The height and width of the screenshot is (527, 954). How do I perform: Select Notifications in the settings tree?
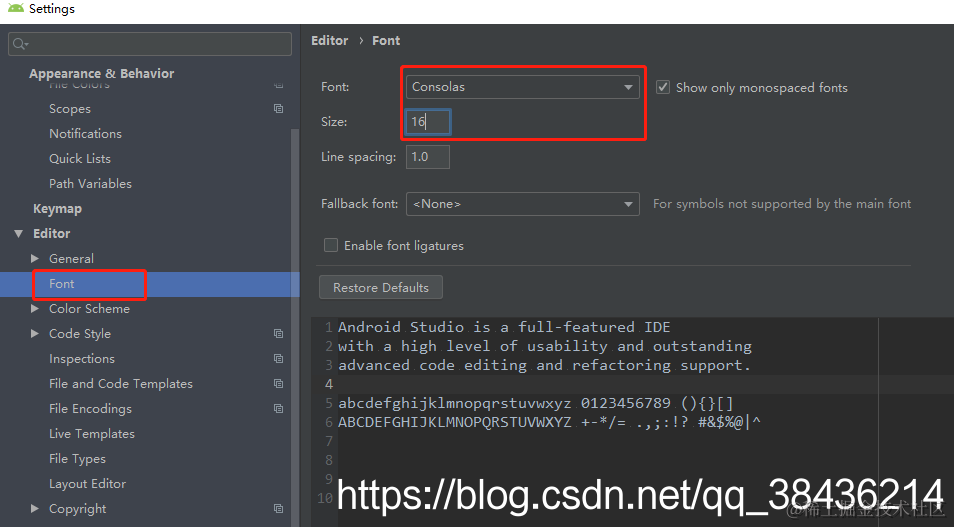(85, 134)
